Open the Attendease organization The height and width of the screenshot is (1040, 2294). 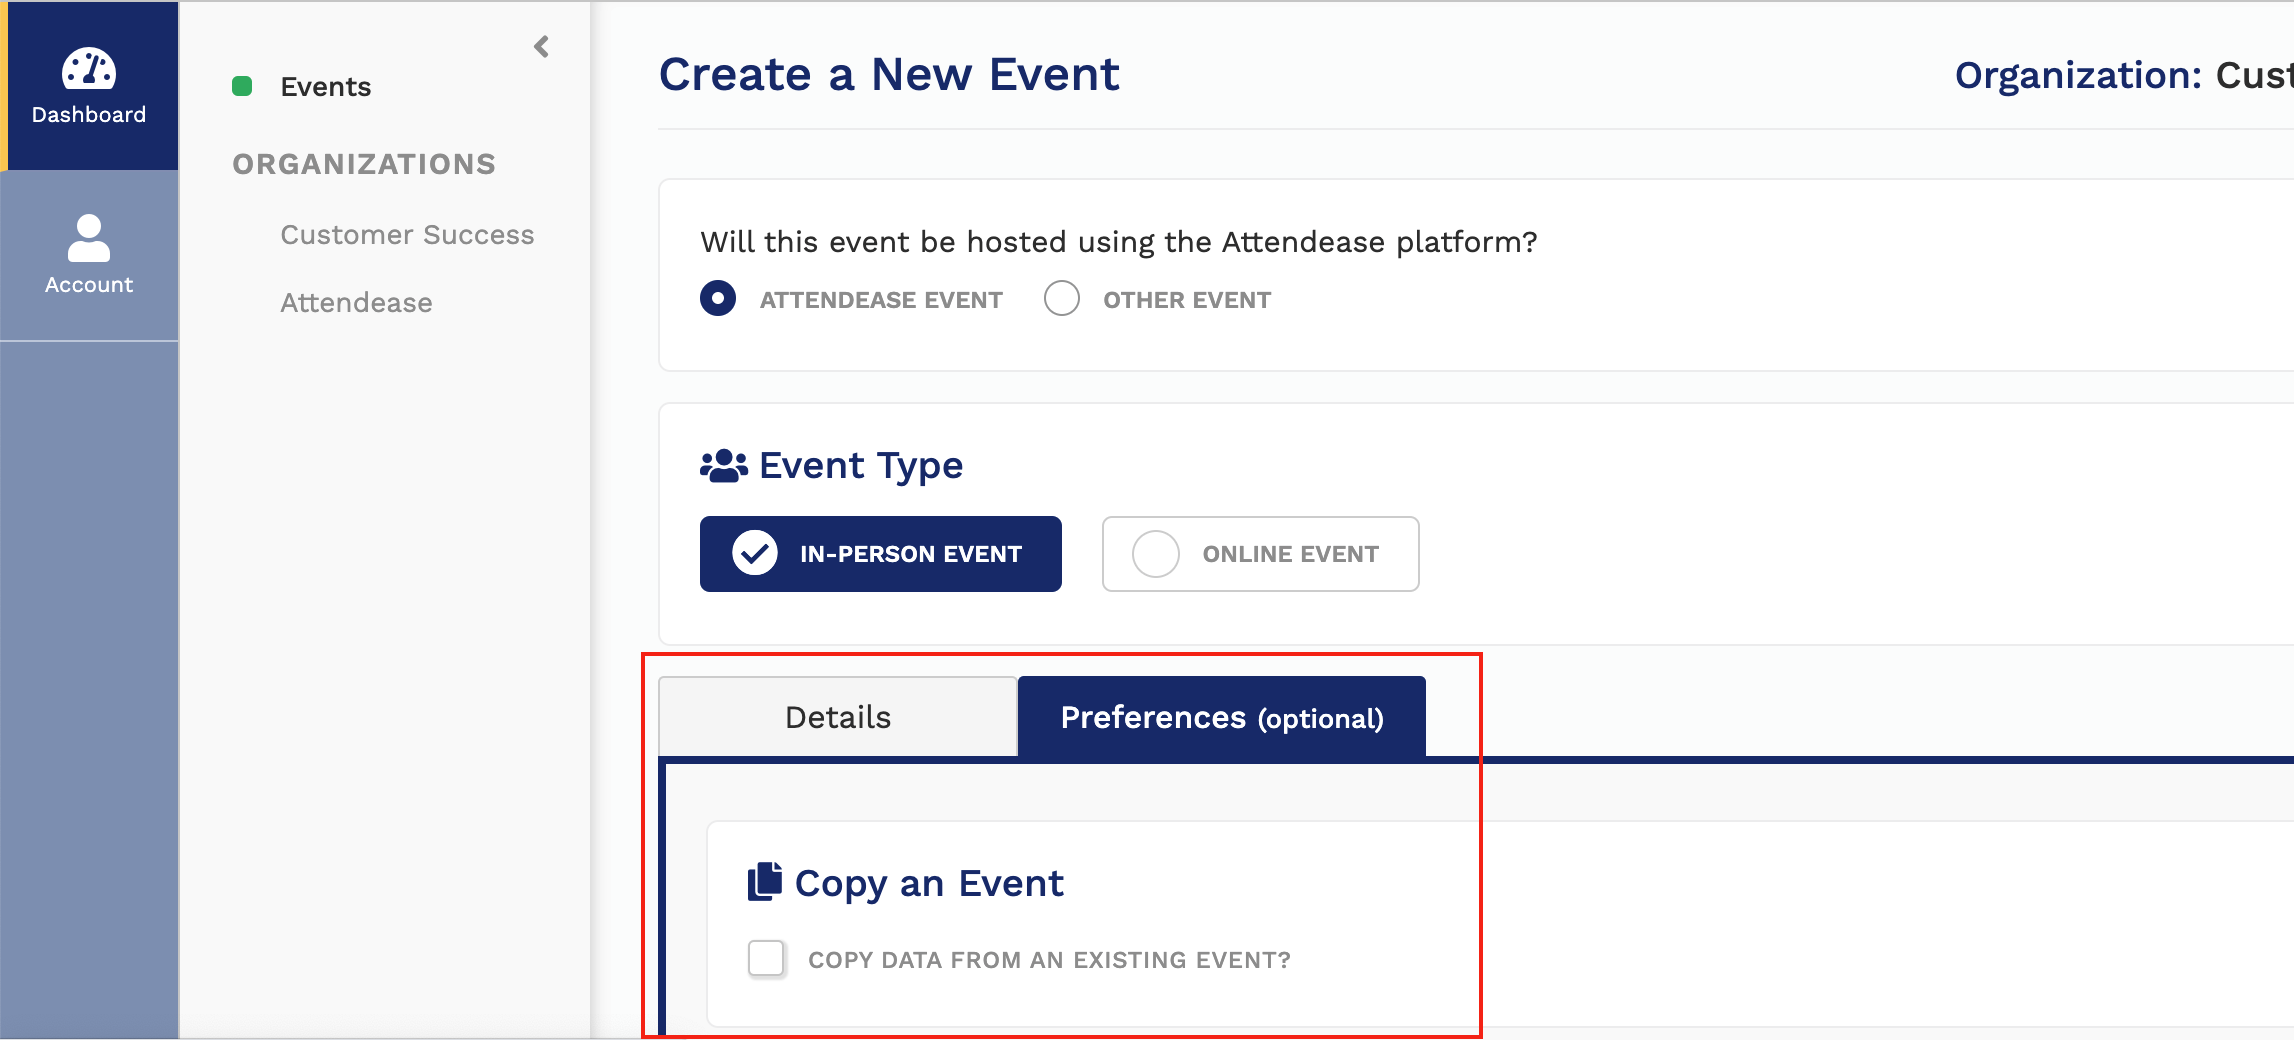(x=356, y=302)
